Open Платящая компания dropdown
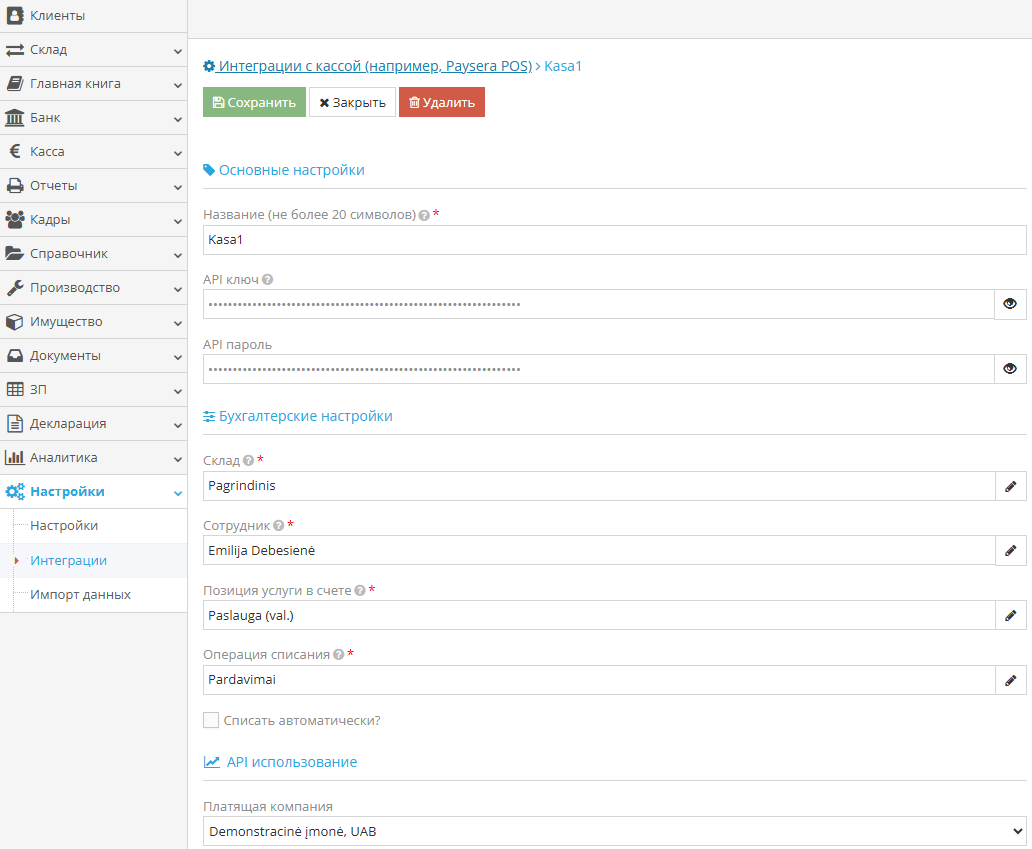 pos(614,831)
